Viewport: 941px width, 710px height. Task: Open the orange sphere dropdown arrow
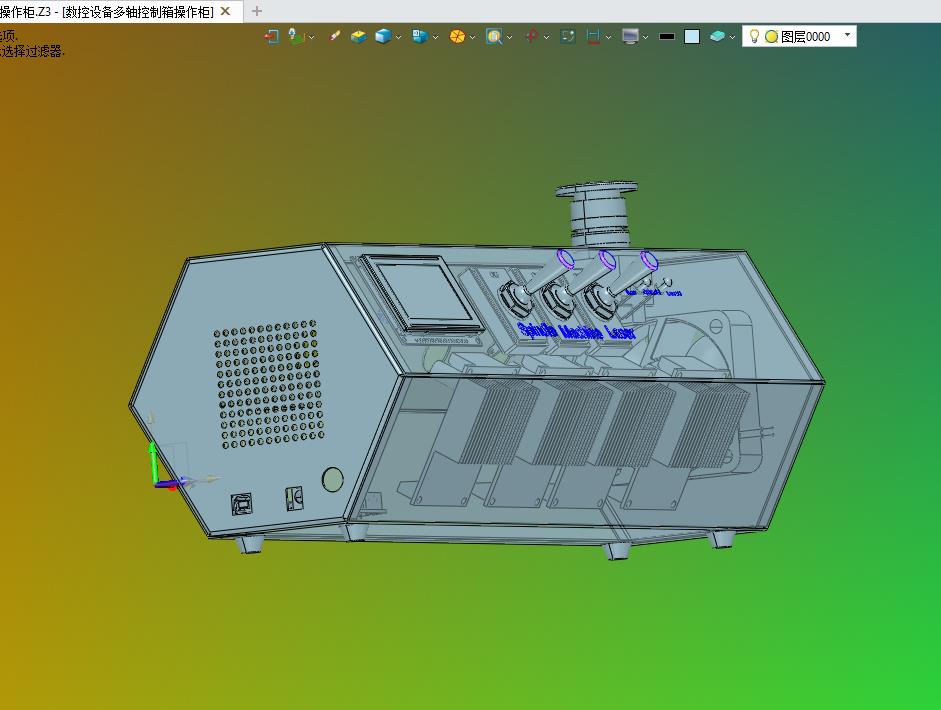click(473, 37)
